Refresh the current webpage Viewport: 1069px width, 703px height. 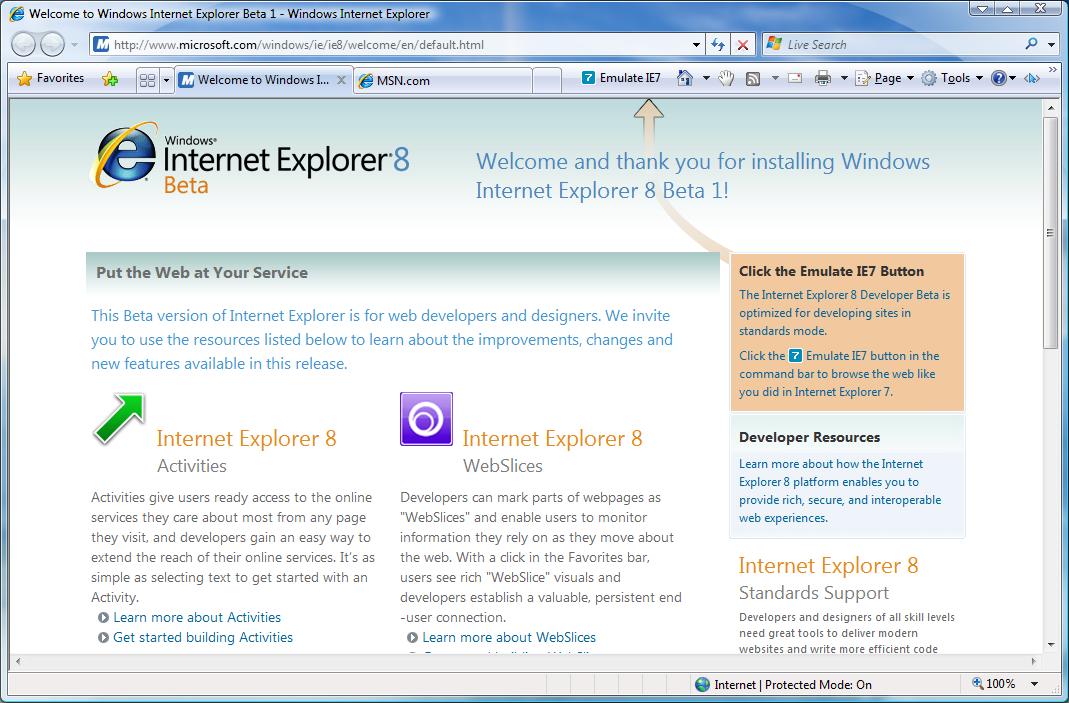point(720,44)
